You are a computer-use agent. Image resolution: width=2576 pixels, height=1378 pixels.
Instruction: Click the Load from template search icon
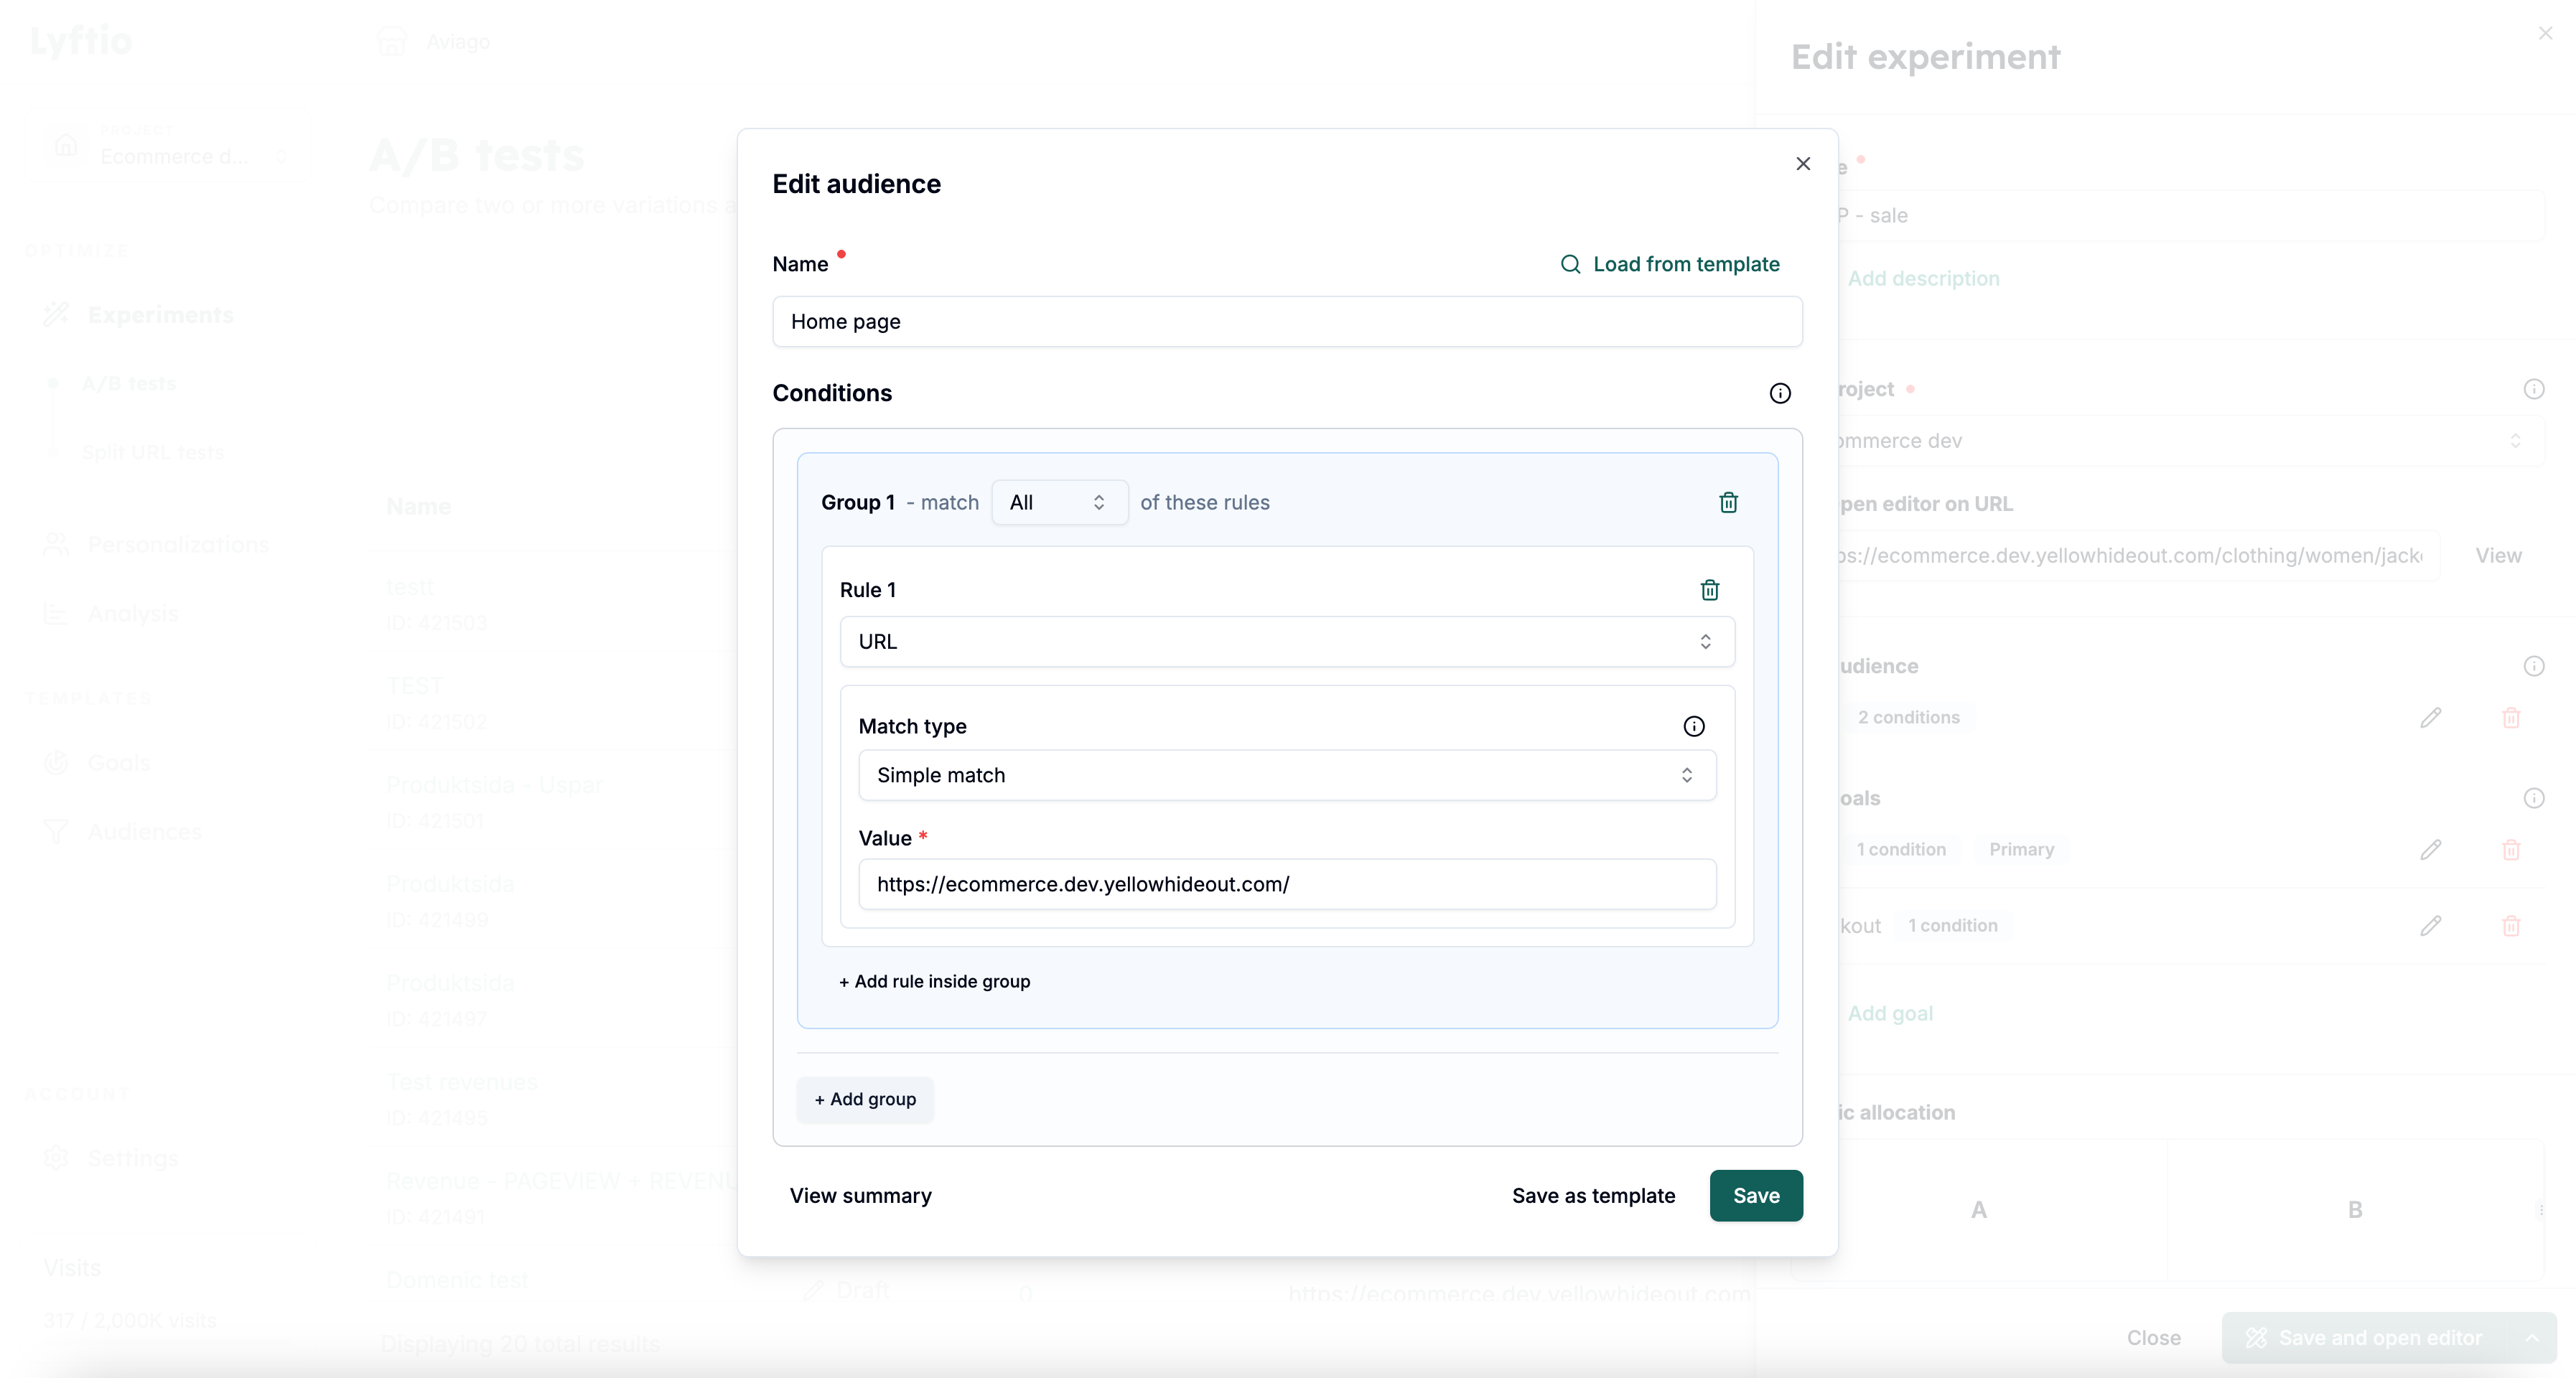(1570, 264)
